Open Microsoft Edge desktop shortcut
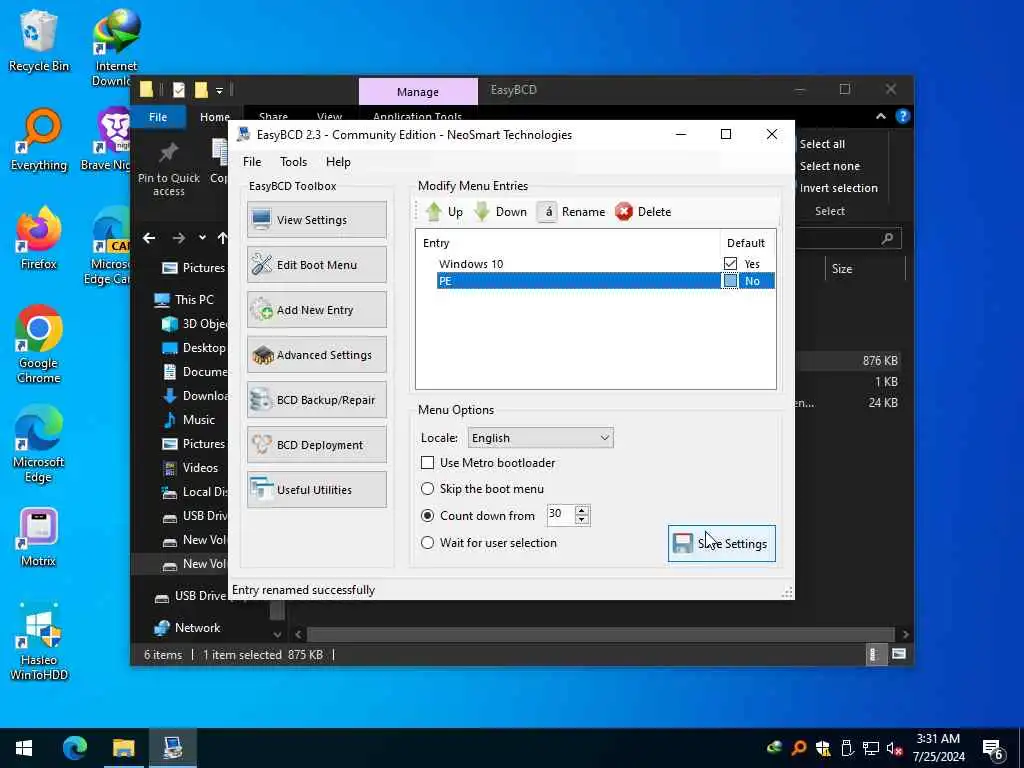 [x=39, y=444]
